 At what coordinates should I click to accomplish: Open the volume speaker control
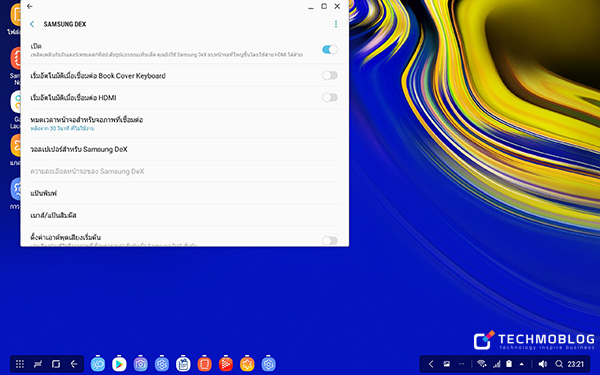543,364
